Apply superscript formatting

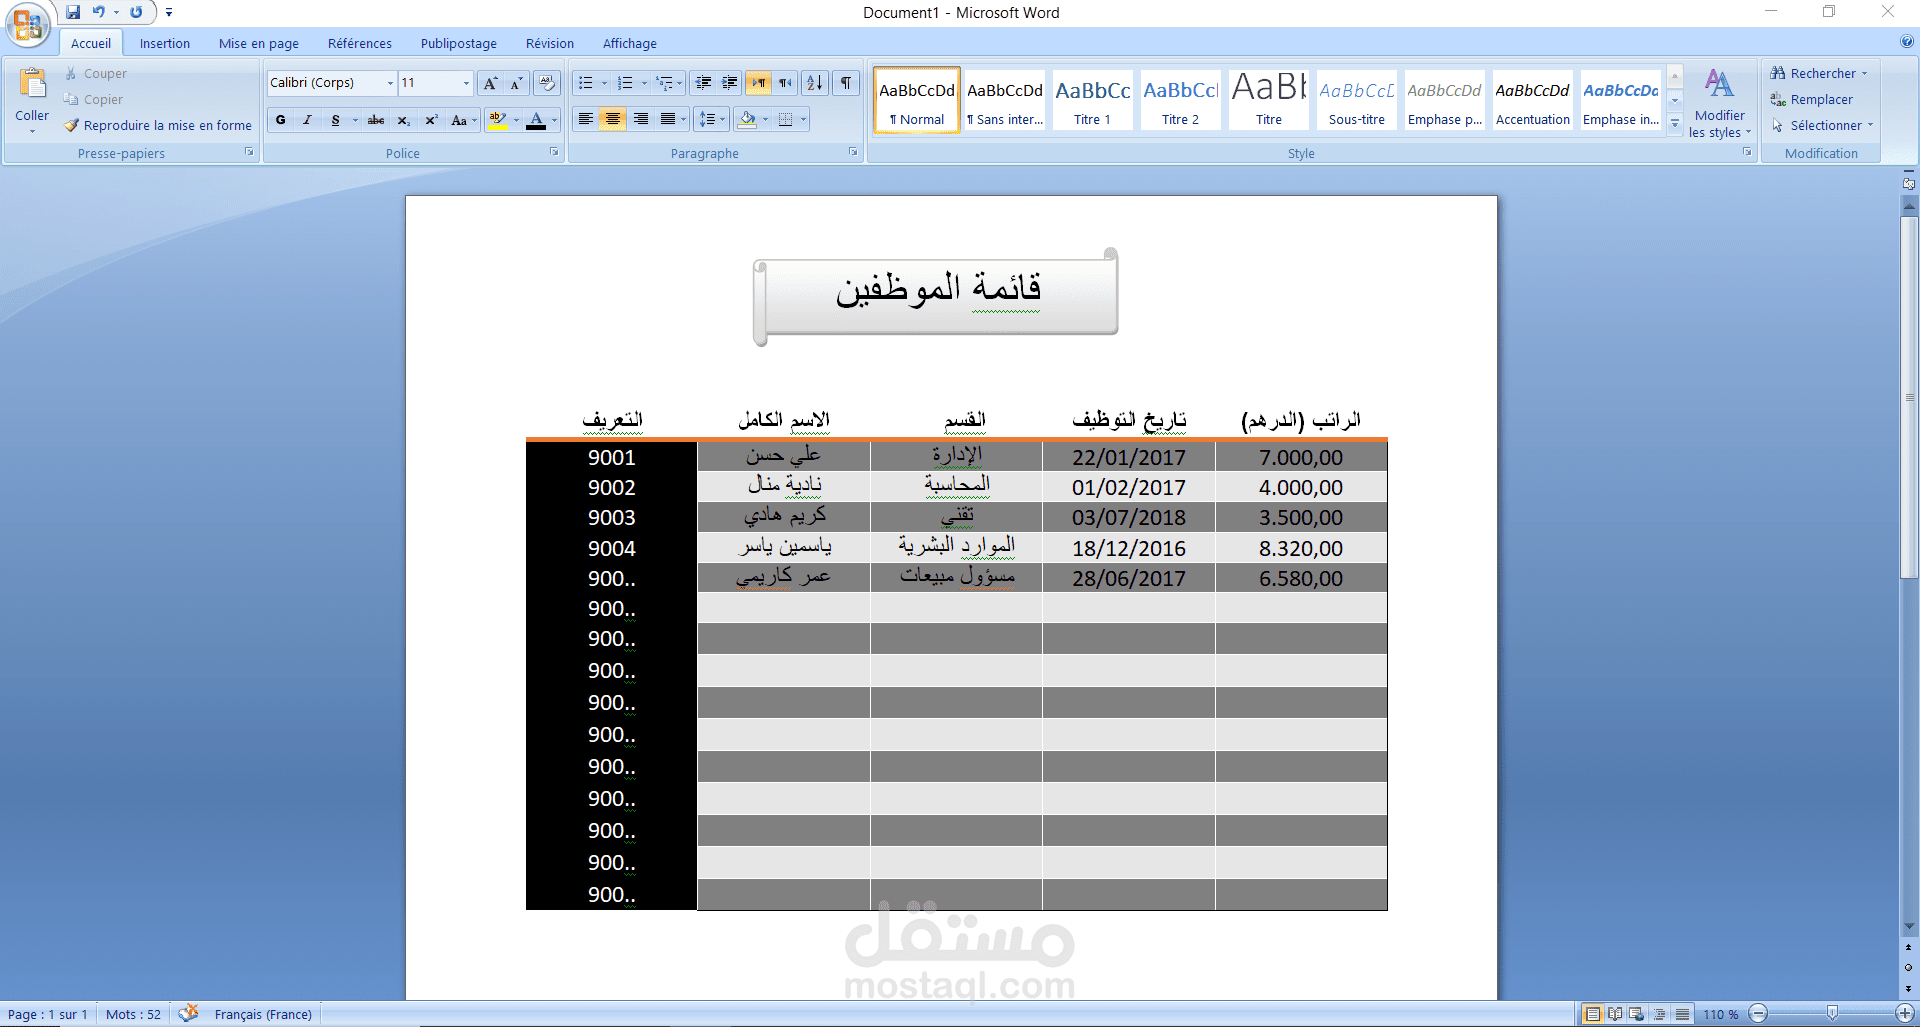[431, 120]
